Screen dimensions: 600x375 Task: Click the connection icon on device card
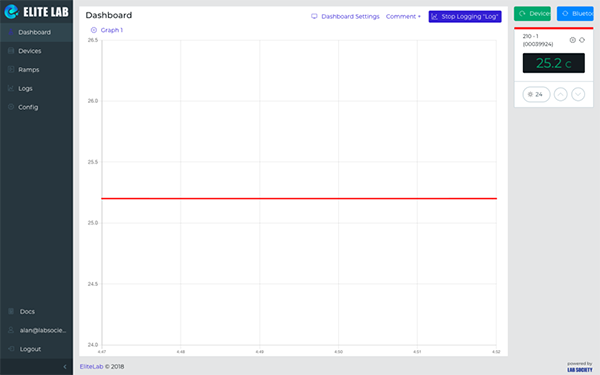pos(582,40)
